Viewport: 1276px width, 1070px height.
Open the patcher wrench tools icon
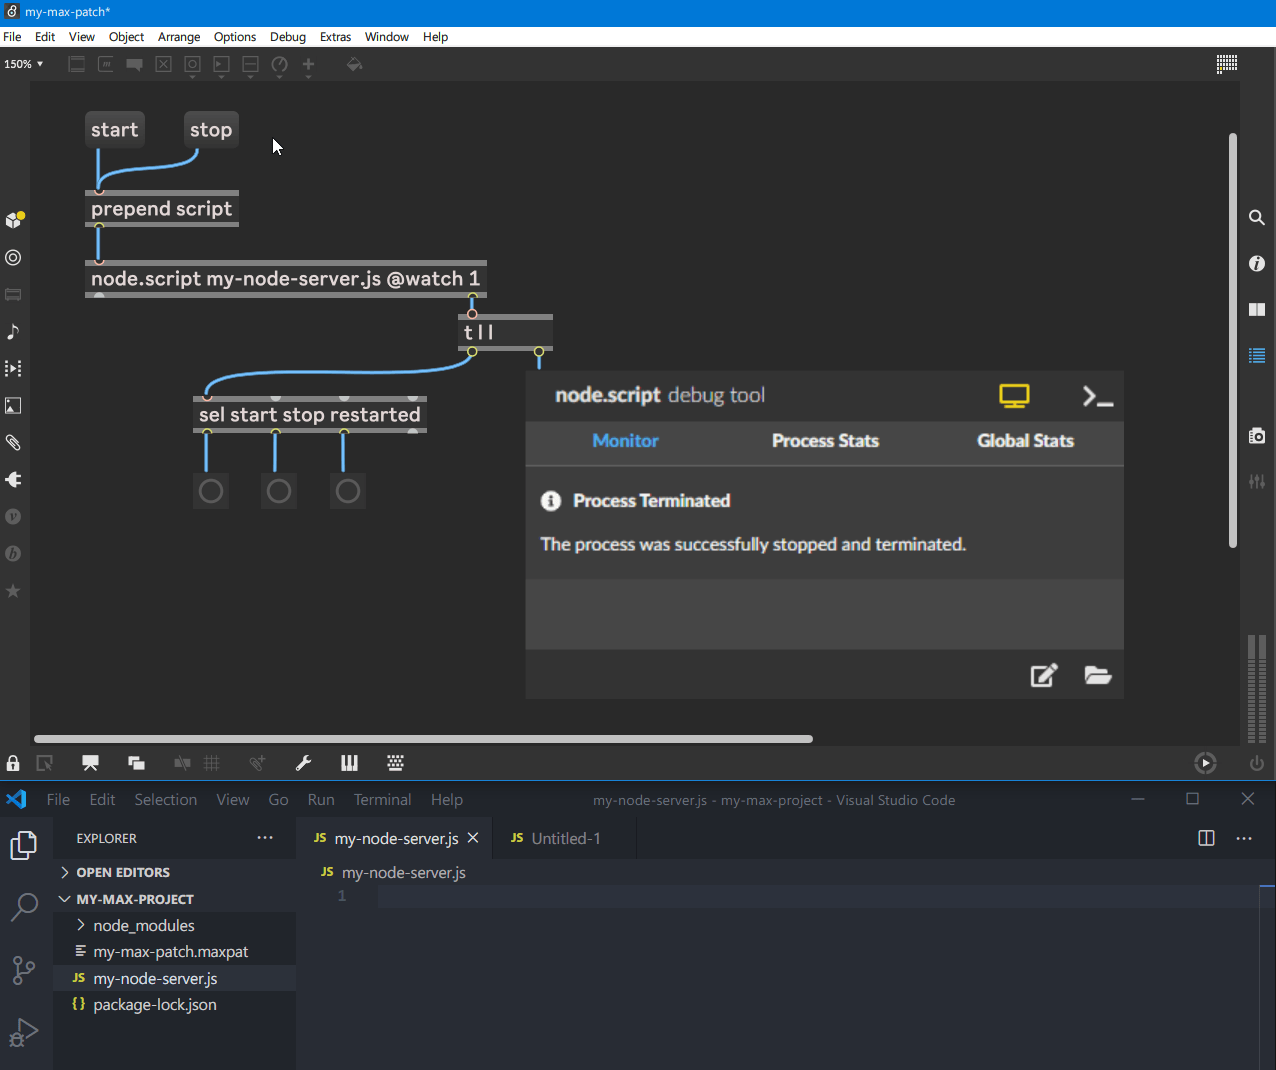(304, 763)
